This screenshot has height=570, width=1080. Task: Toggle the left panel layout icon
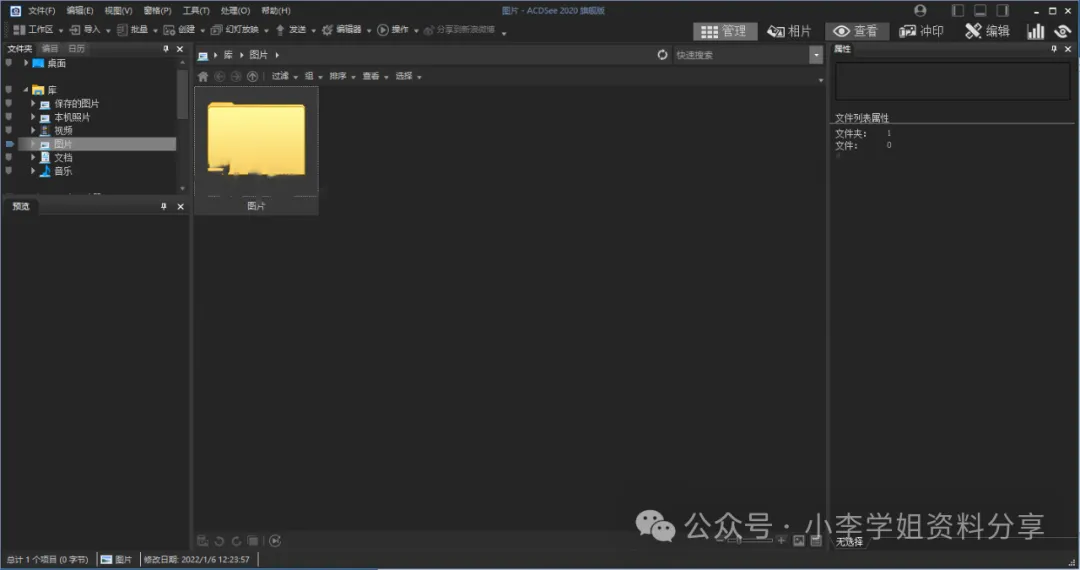tap(957, 10)
